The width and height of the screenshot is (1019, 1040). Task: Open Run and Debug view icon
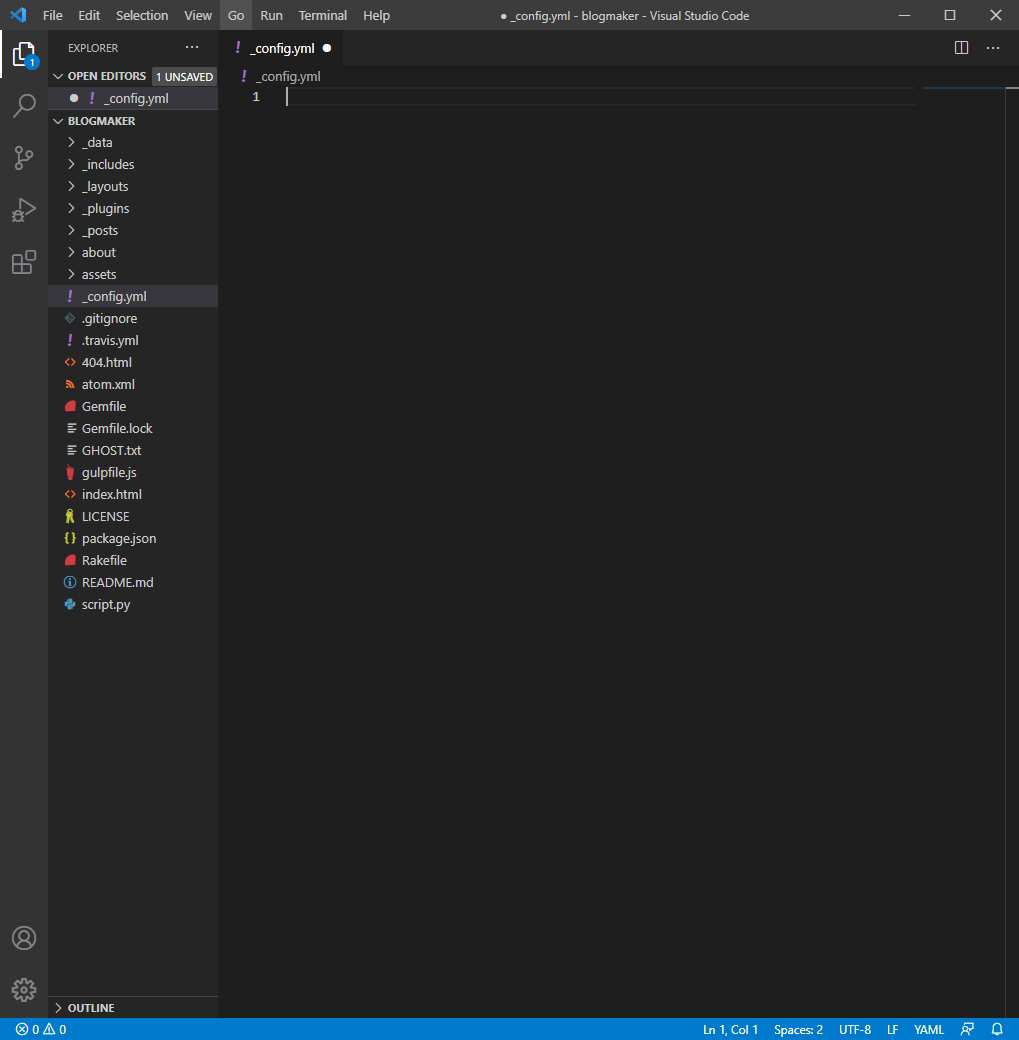[24, 210]
